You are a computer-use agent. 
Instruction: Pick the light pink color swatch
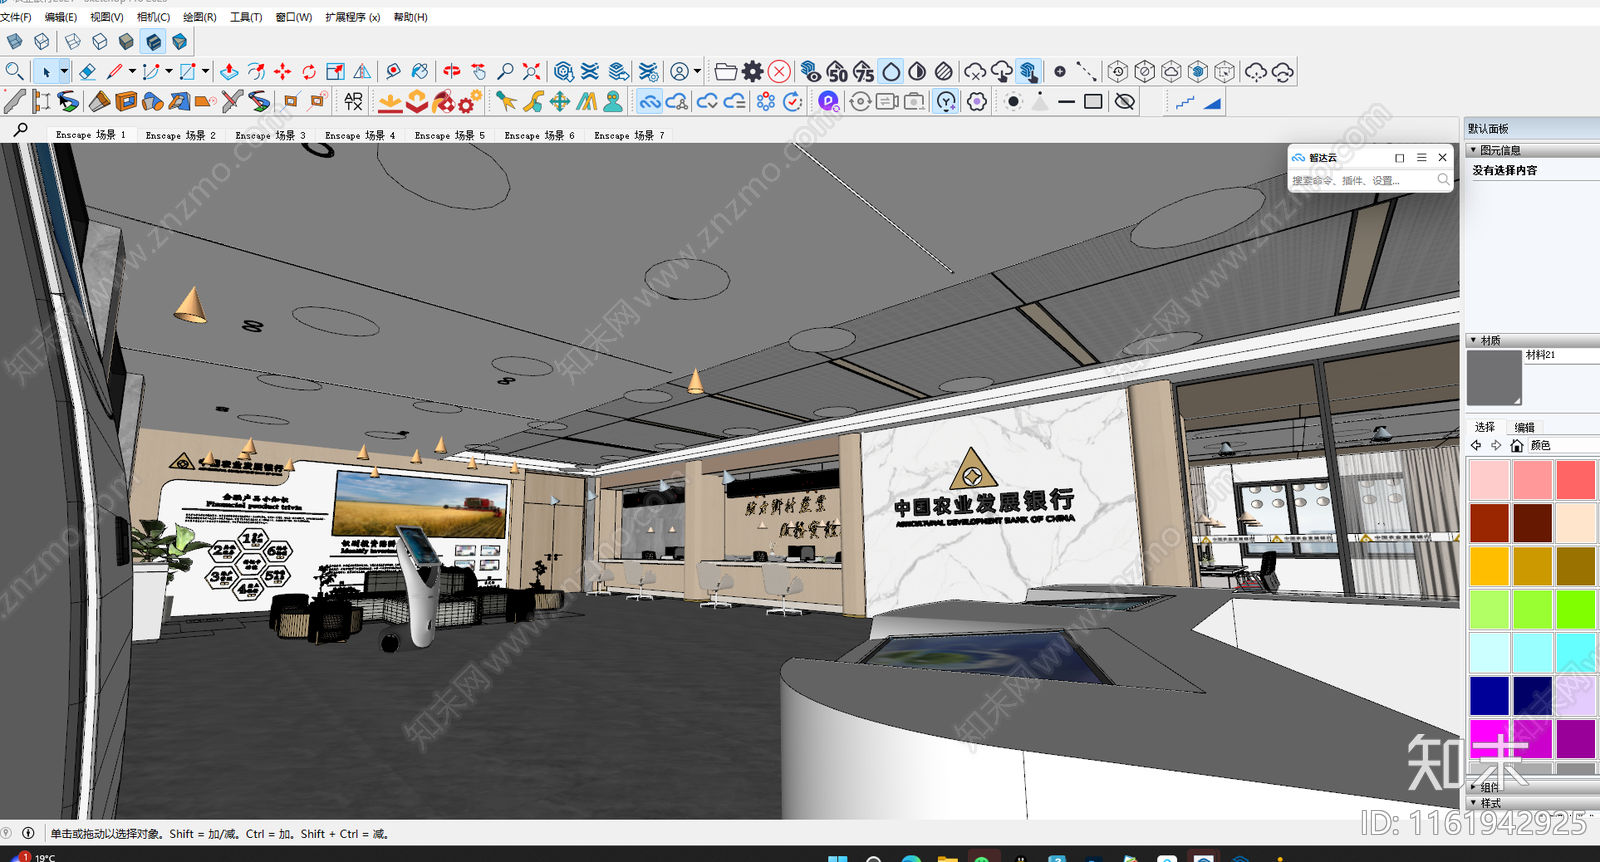pyautogui.click(x=1489, y=480)
